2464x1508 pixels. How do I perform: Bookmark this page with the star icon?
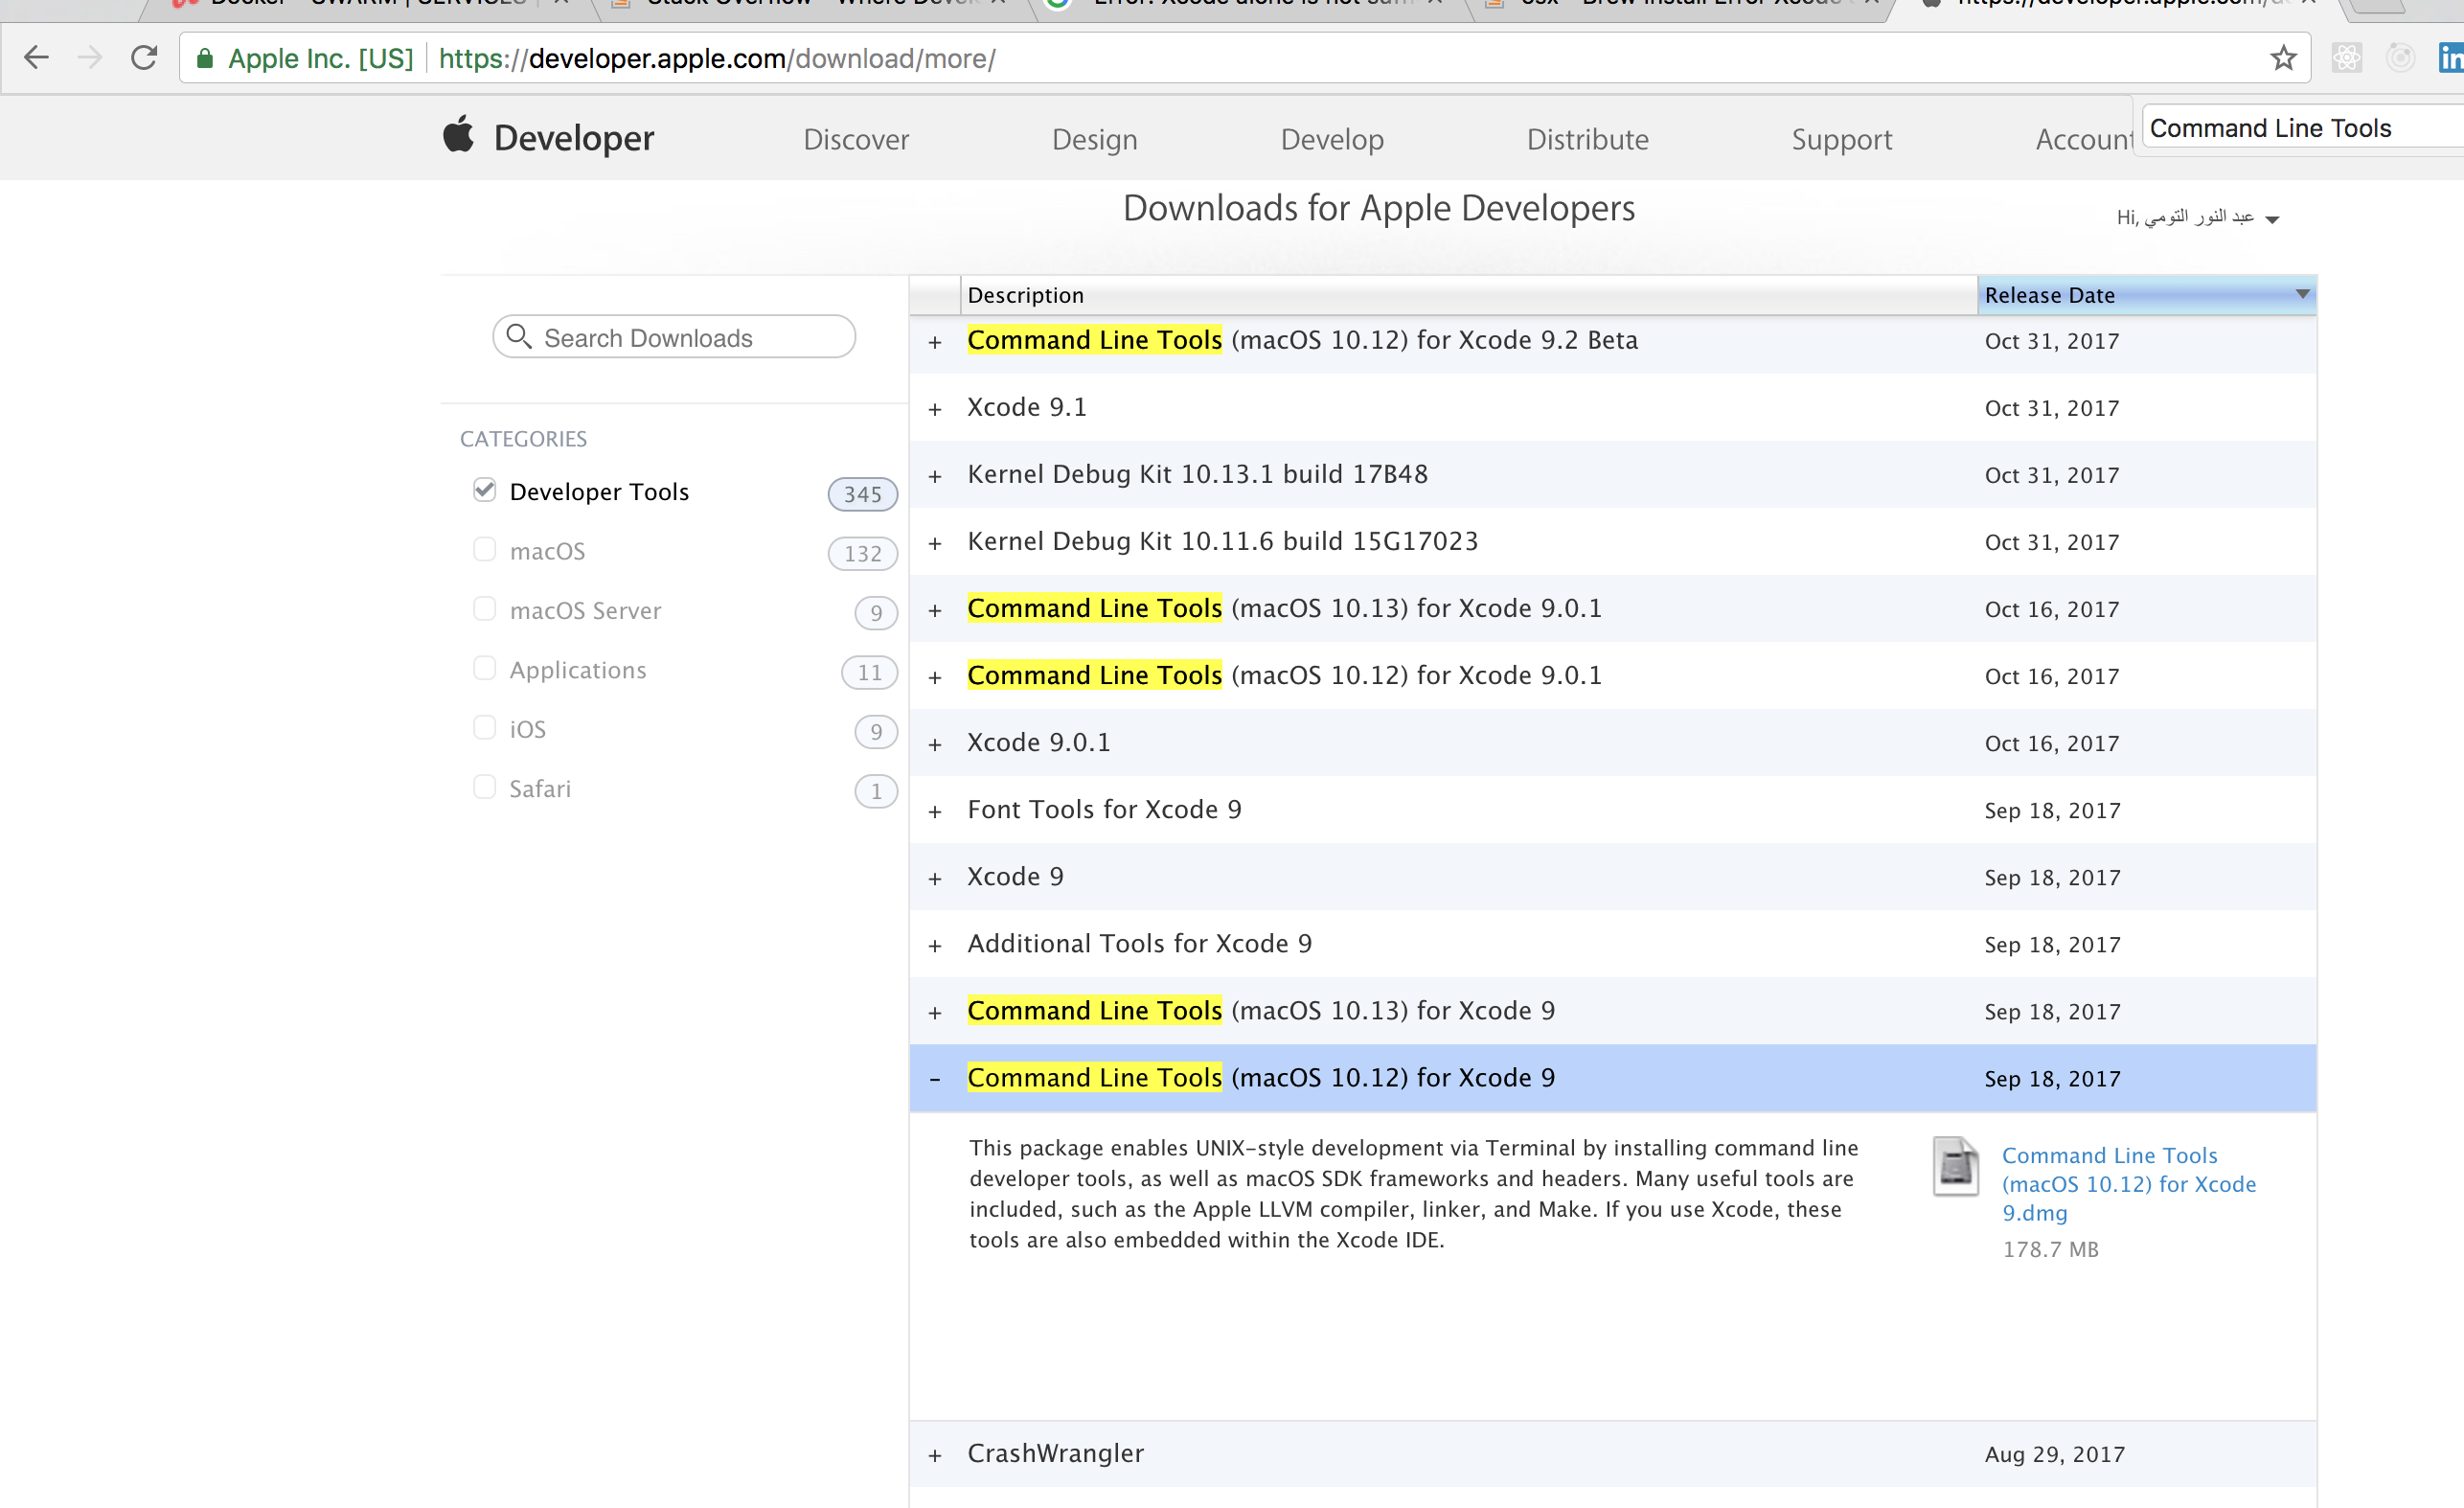coord(2282,58)
